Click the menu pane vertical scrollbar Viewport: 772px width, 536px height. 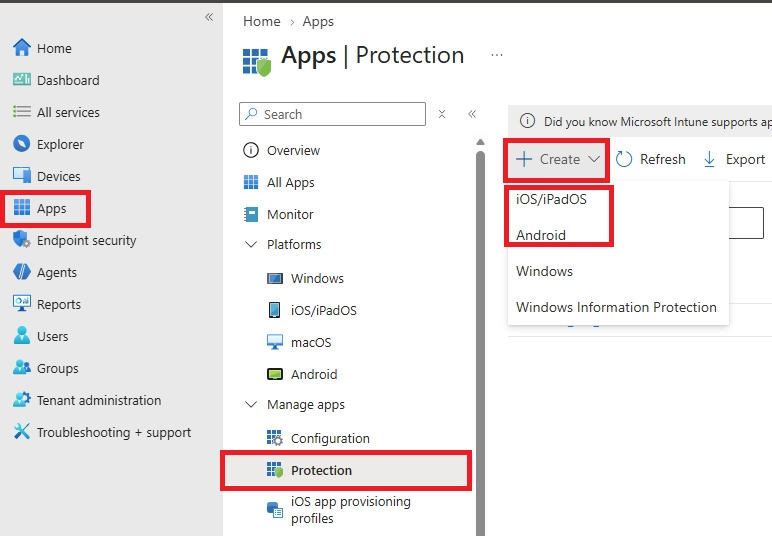[x=481, y=345]
